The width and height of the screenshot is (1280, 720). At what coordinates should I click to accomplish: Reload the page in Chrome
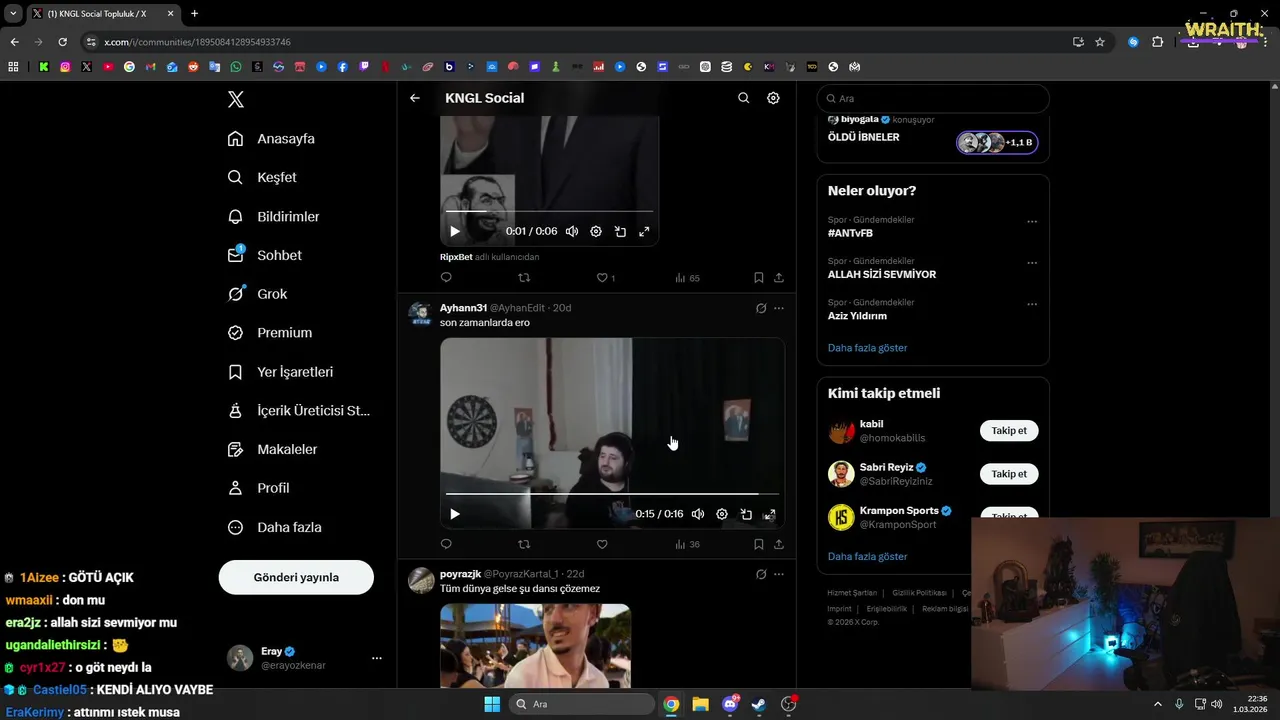[62, 42]
